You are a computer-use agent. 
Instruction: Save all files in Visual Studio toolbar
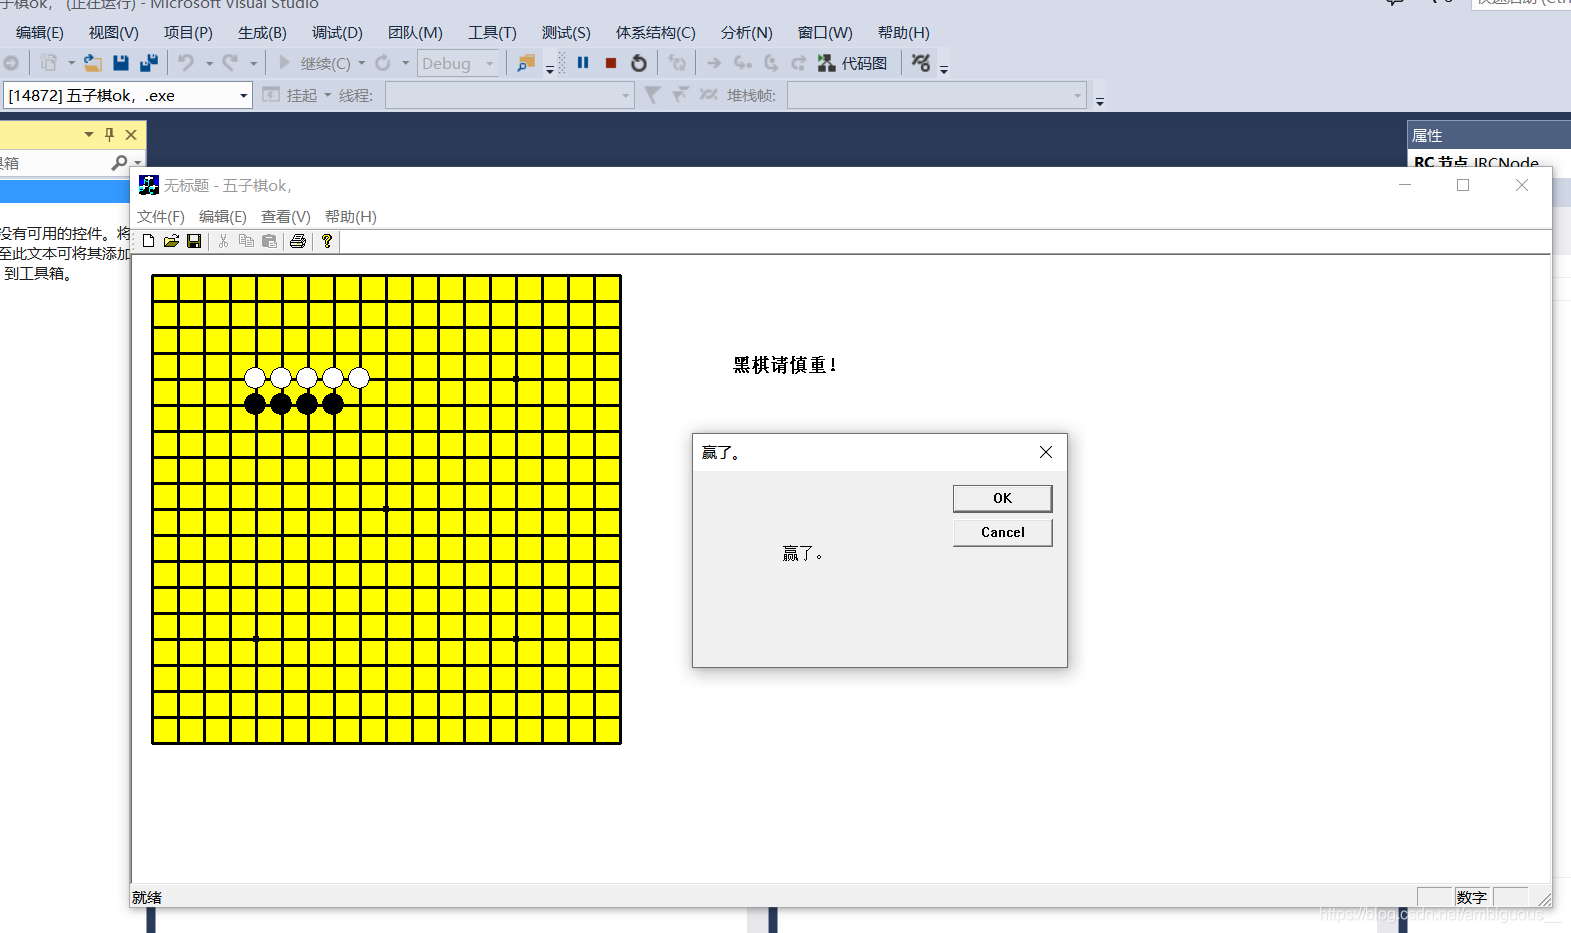pyautogui.click(x=149, y=63)
